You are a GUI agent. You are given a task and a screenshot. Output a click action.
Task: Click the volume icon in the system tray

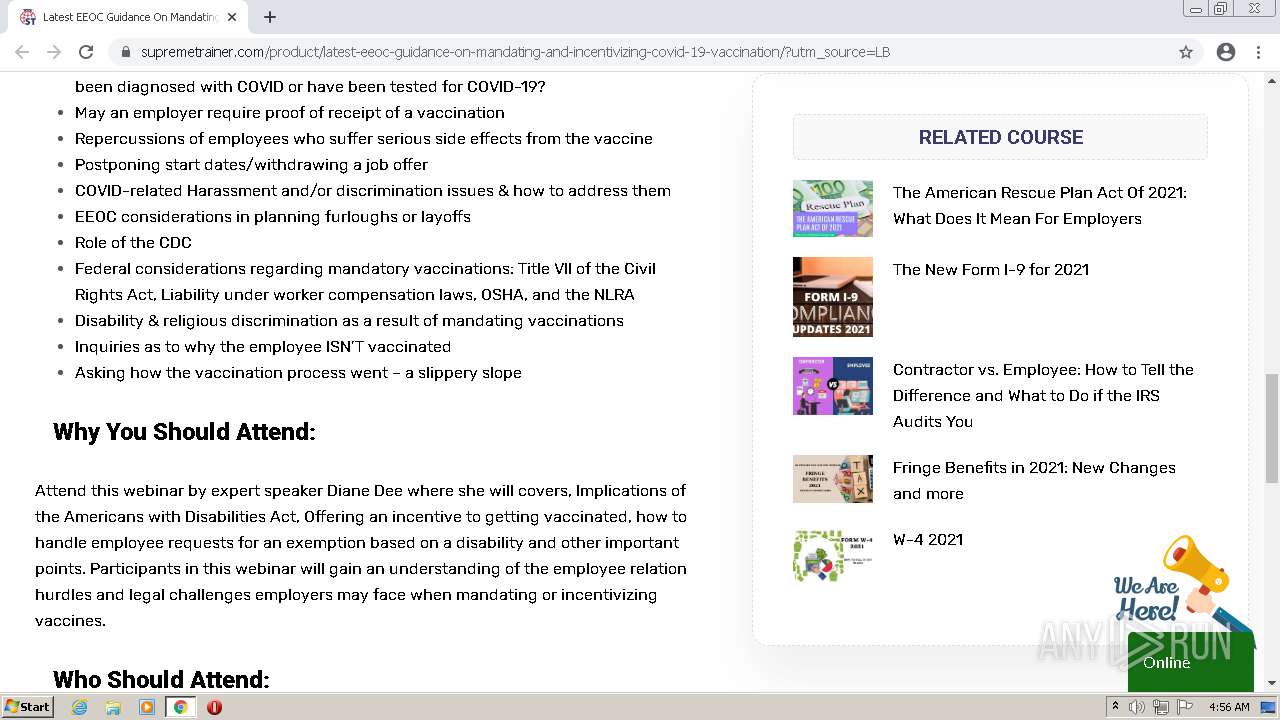(1137, 707)
